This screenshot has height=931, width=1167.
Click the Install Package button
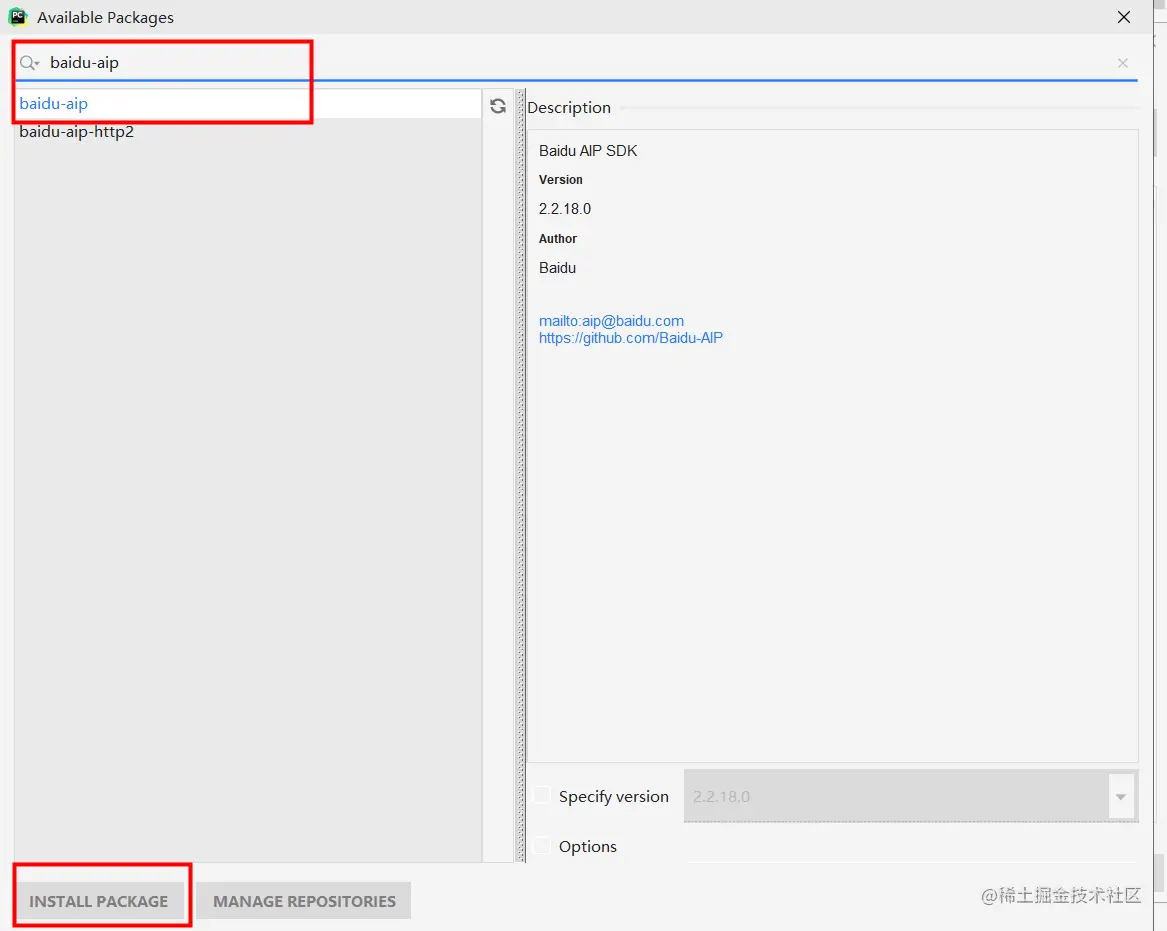(x=99, y=901)
